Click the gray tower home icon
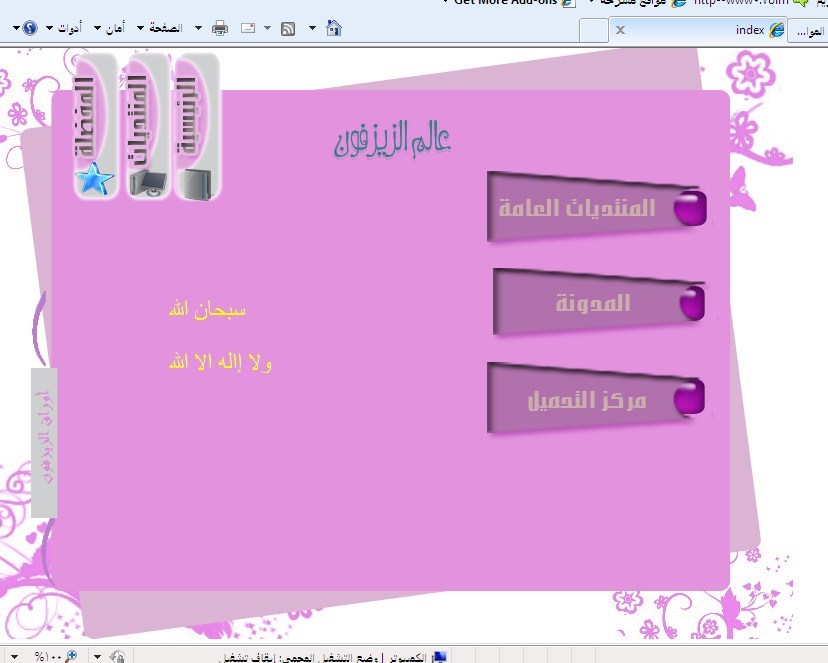Viewport: 828px width, 663px height. tap(196, 183)
